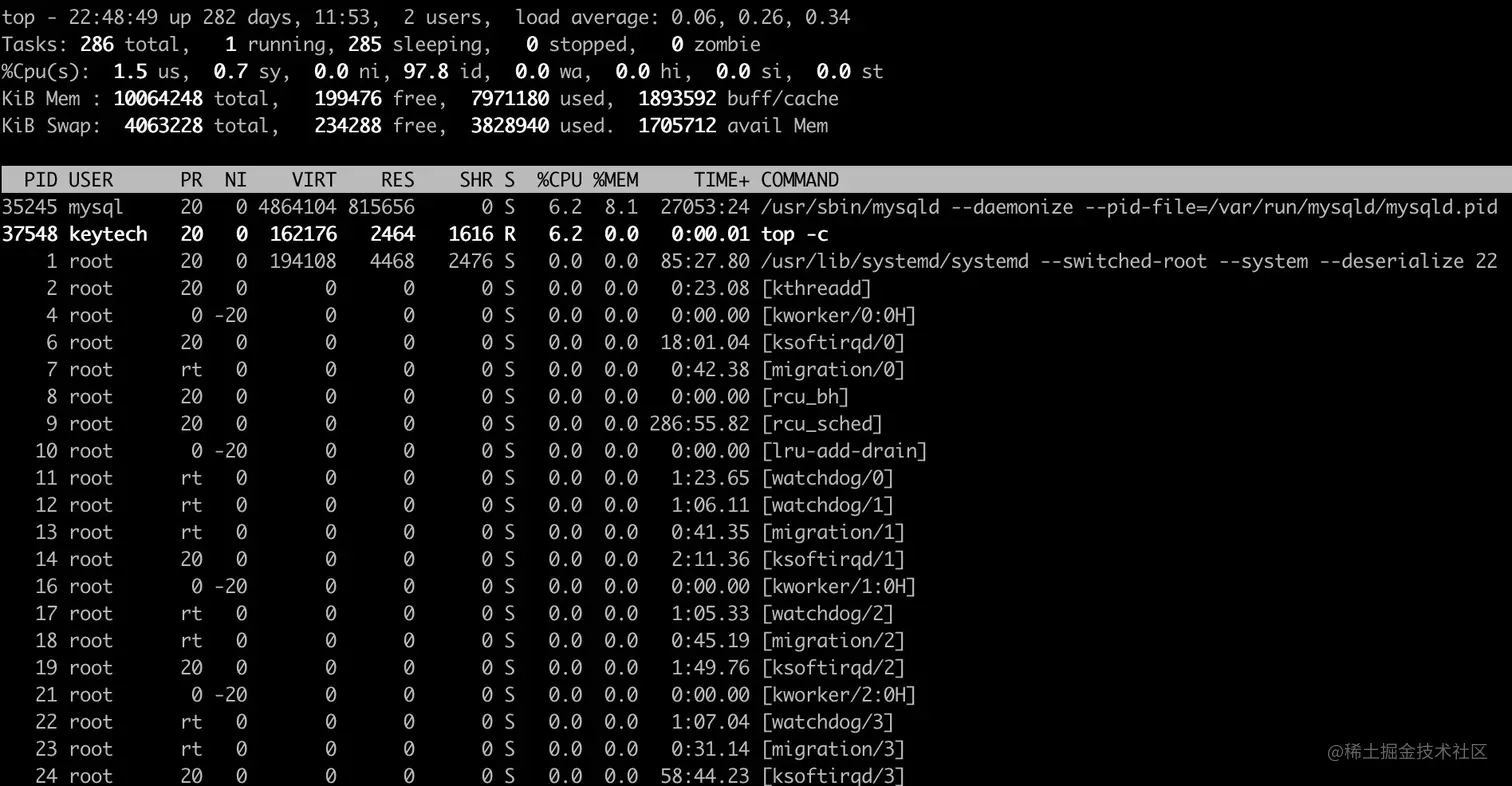Click PID 35245

point(30,207)
